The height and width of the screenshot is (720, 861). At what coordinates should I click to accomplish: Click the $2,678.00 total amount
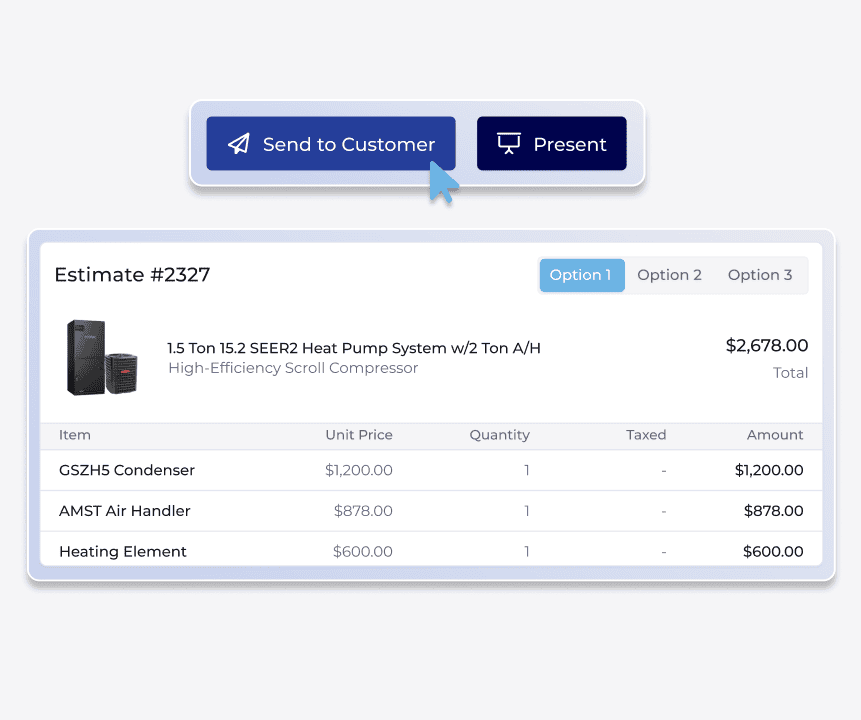[x=766, y=345]
